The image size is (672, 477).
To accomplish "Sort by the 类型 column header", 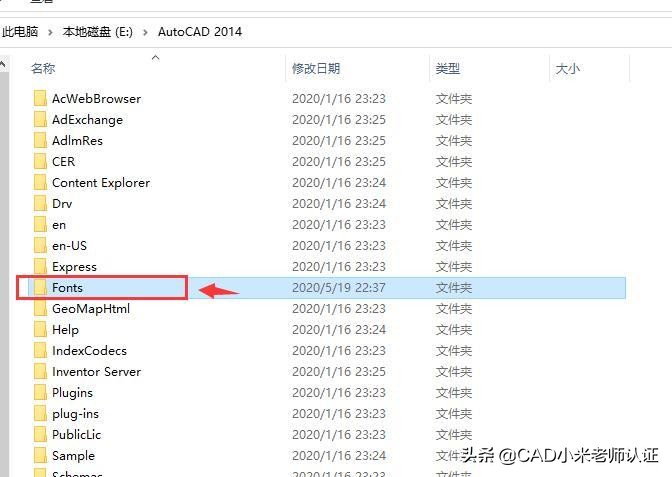I will [447, 68].
